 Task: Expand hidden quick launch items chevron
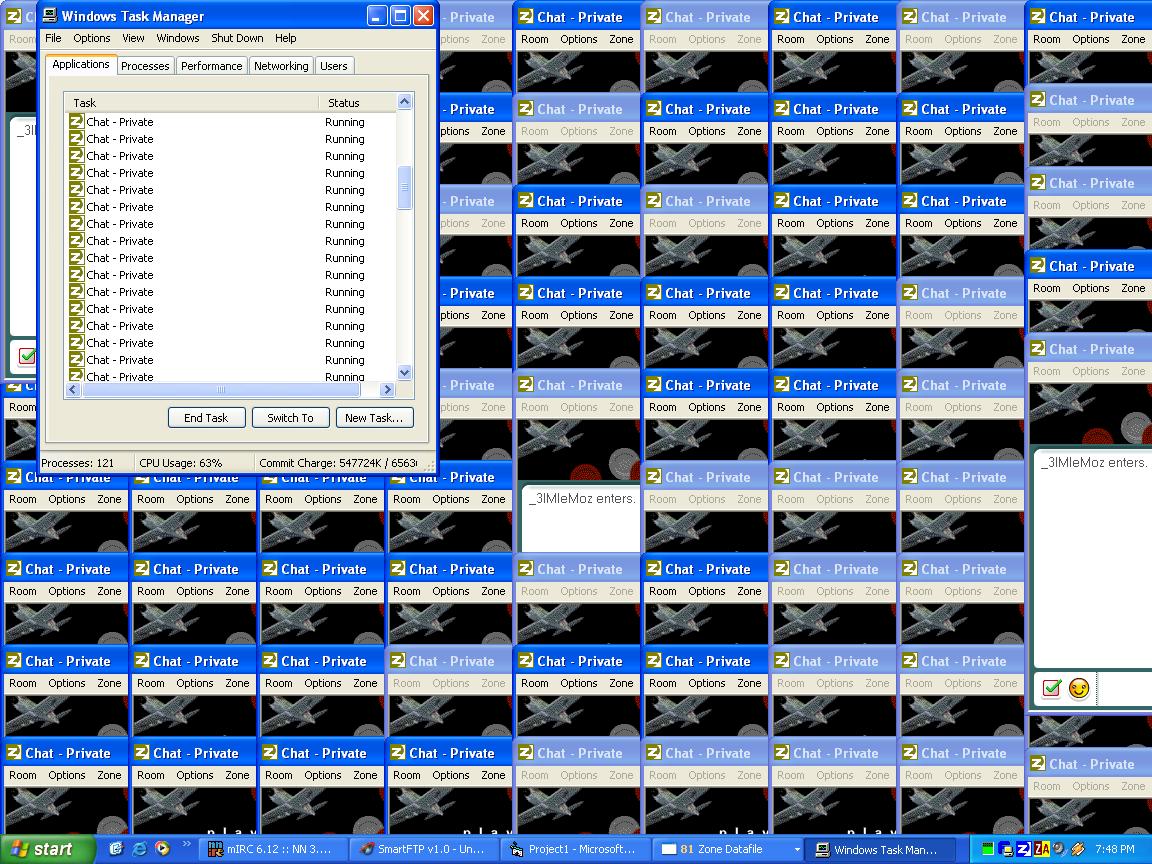click(186, 844)
